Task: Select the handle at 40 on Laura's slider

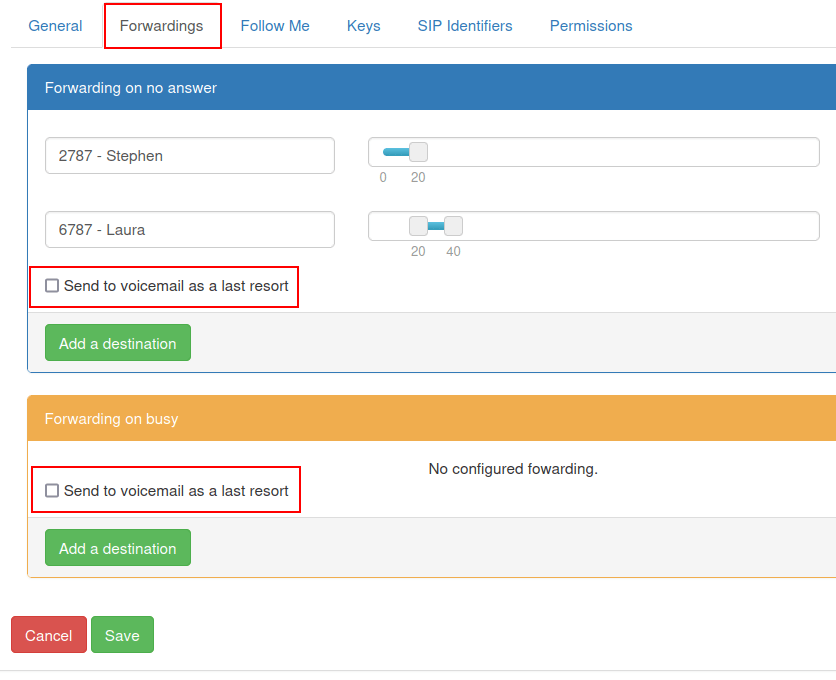Action: click(453, 225)
